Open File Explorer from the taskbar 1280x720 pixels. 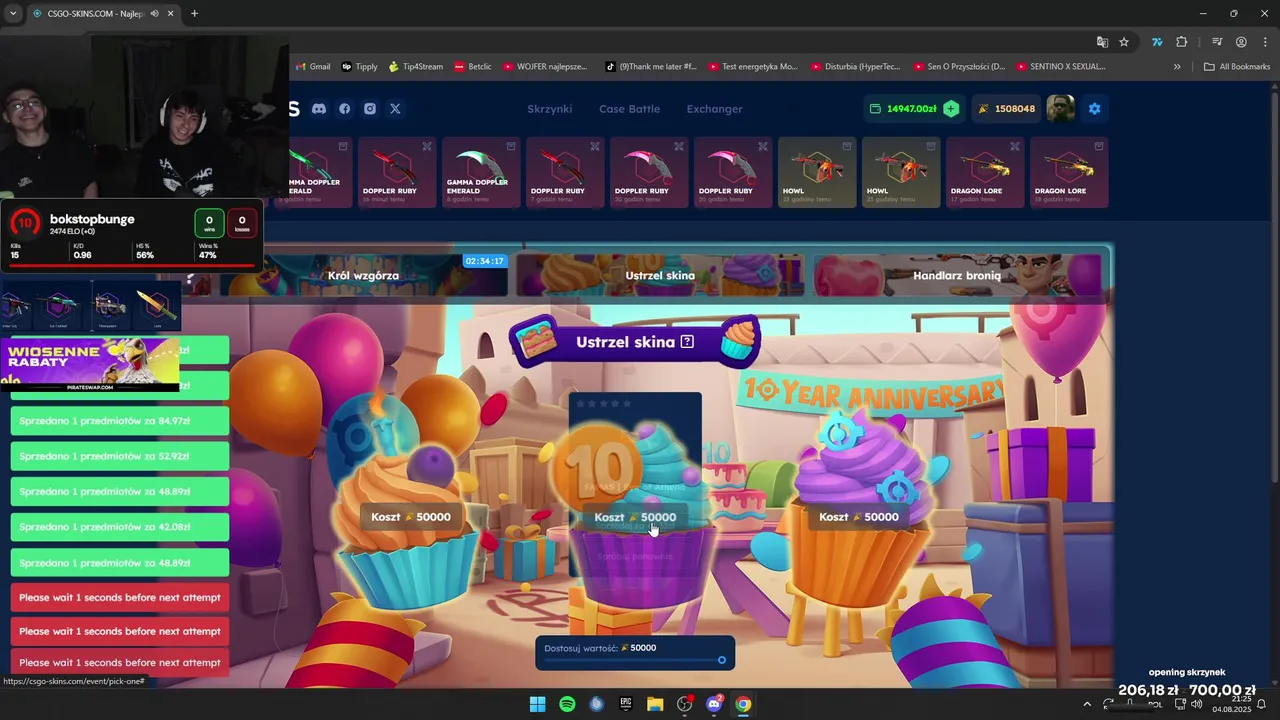pos(655,704)
